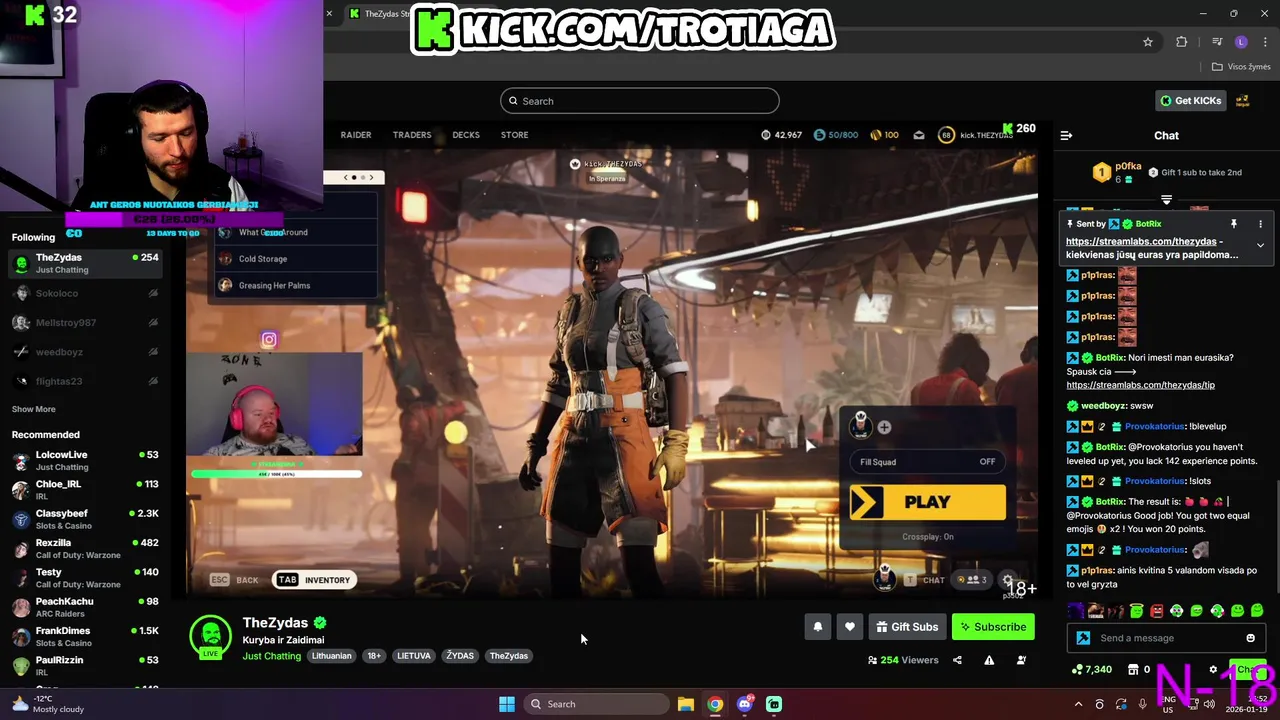
Task: Open the emoji picker in the message box
Action: (x=1250, y=638)
